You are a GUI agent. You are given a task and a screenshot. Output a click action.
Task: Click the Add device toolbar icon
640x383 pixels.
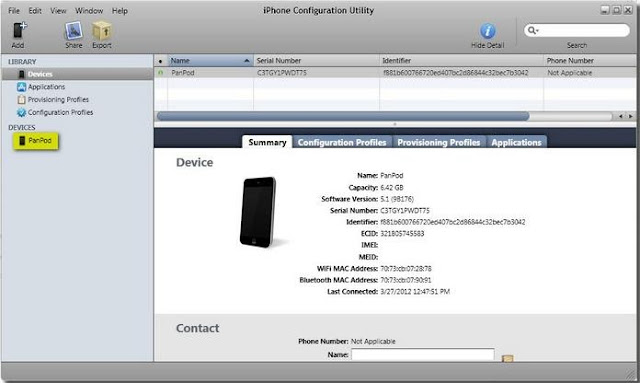tap(19, 31)
